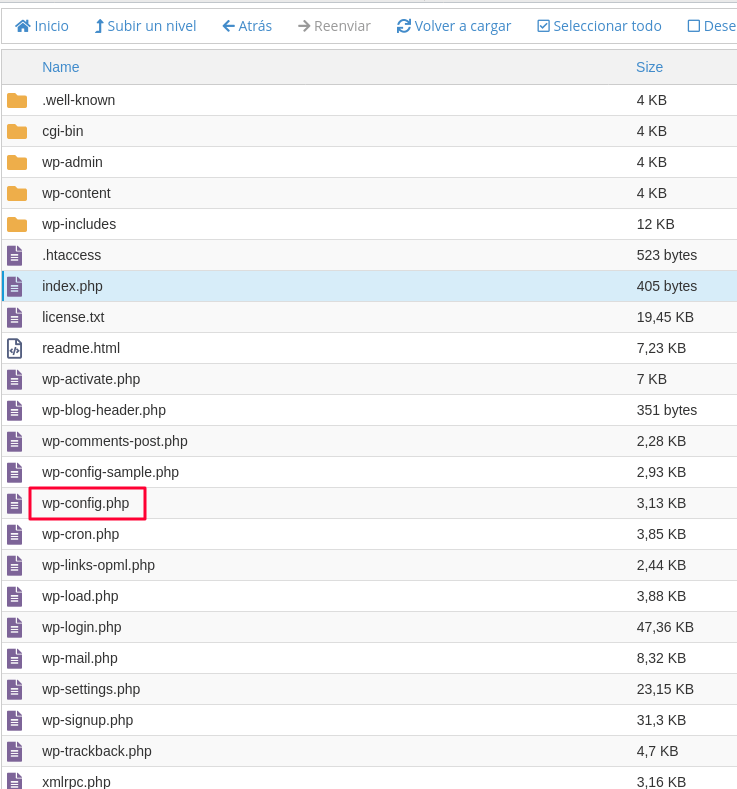Sort files by Size column header
The image size is (737, 789).
[649, 67]
